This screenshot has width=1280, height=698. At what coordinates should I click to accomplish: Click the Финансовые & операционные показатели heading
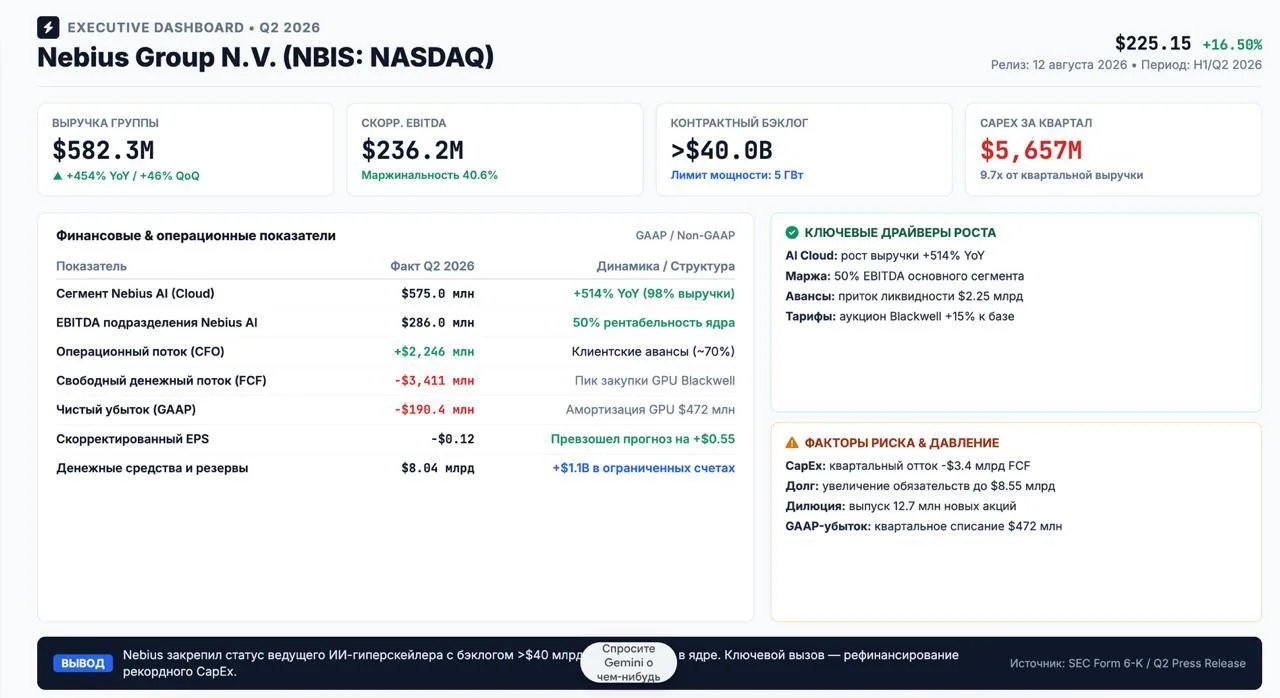196,236
